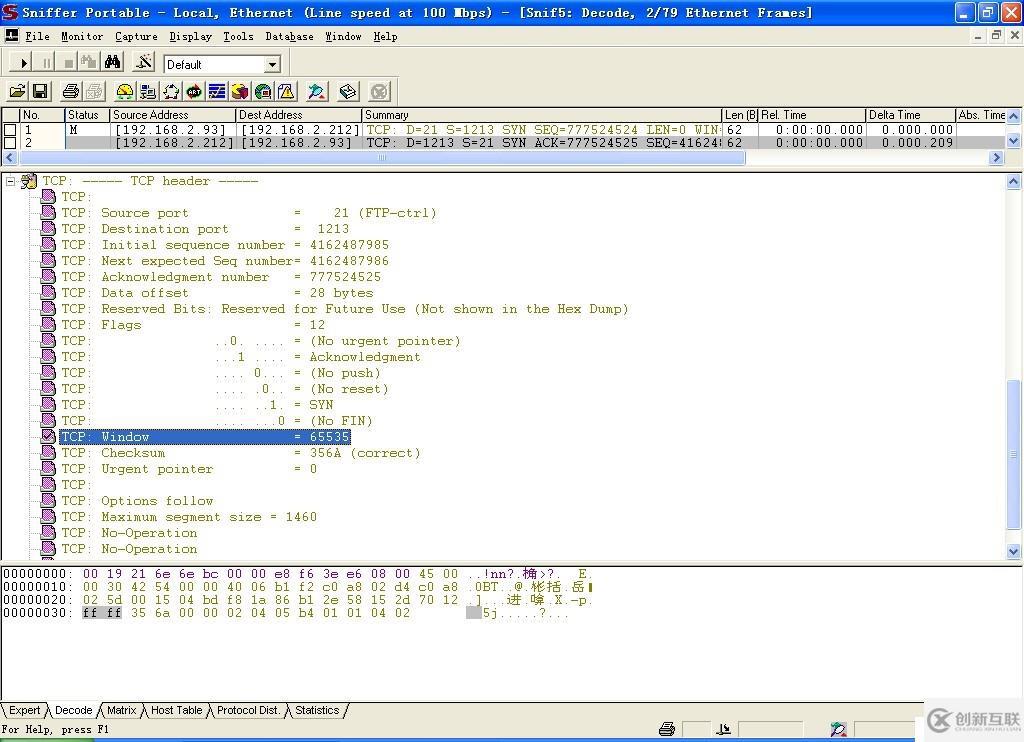Screen dimensions: 1024x742
Task: Click the Status column header
Action: [x=87, y=115]
